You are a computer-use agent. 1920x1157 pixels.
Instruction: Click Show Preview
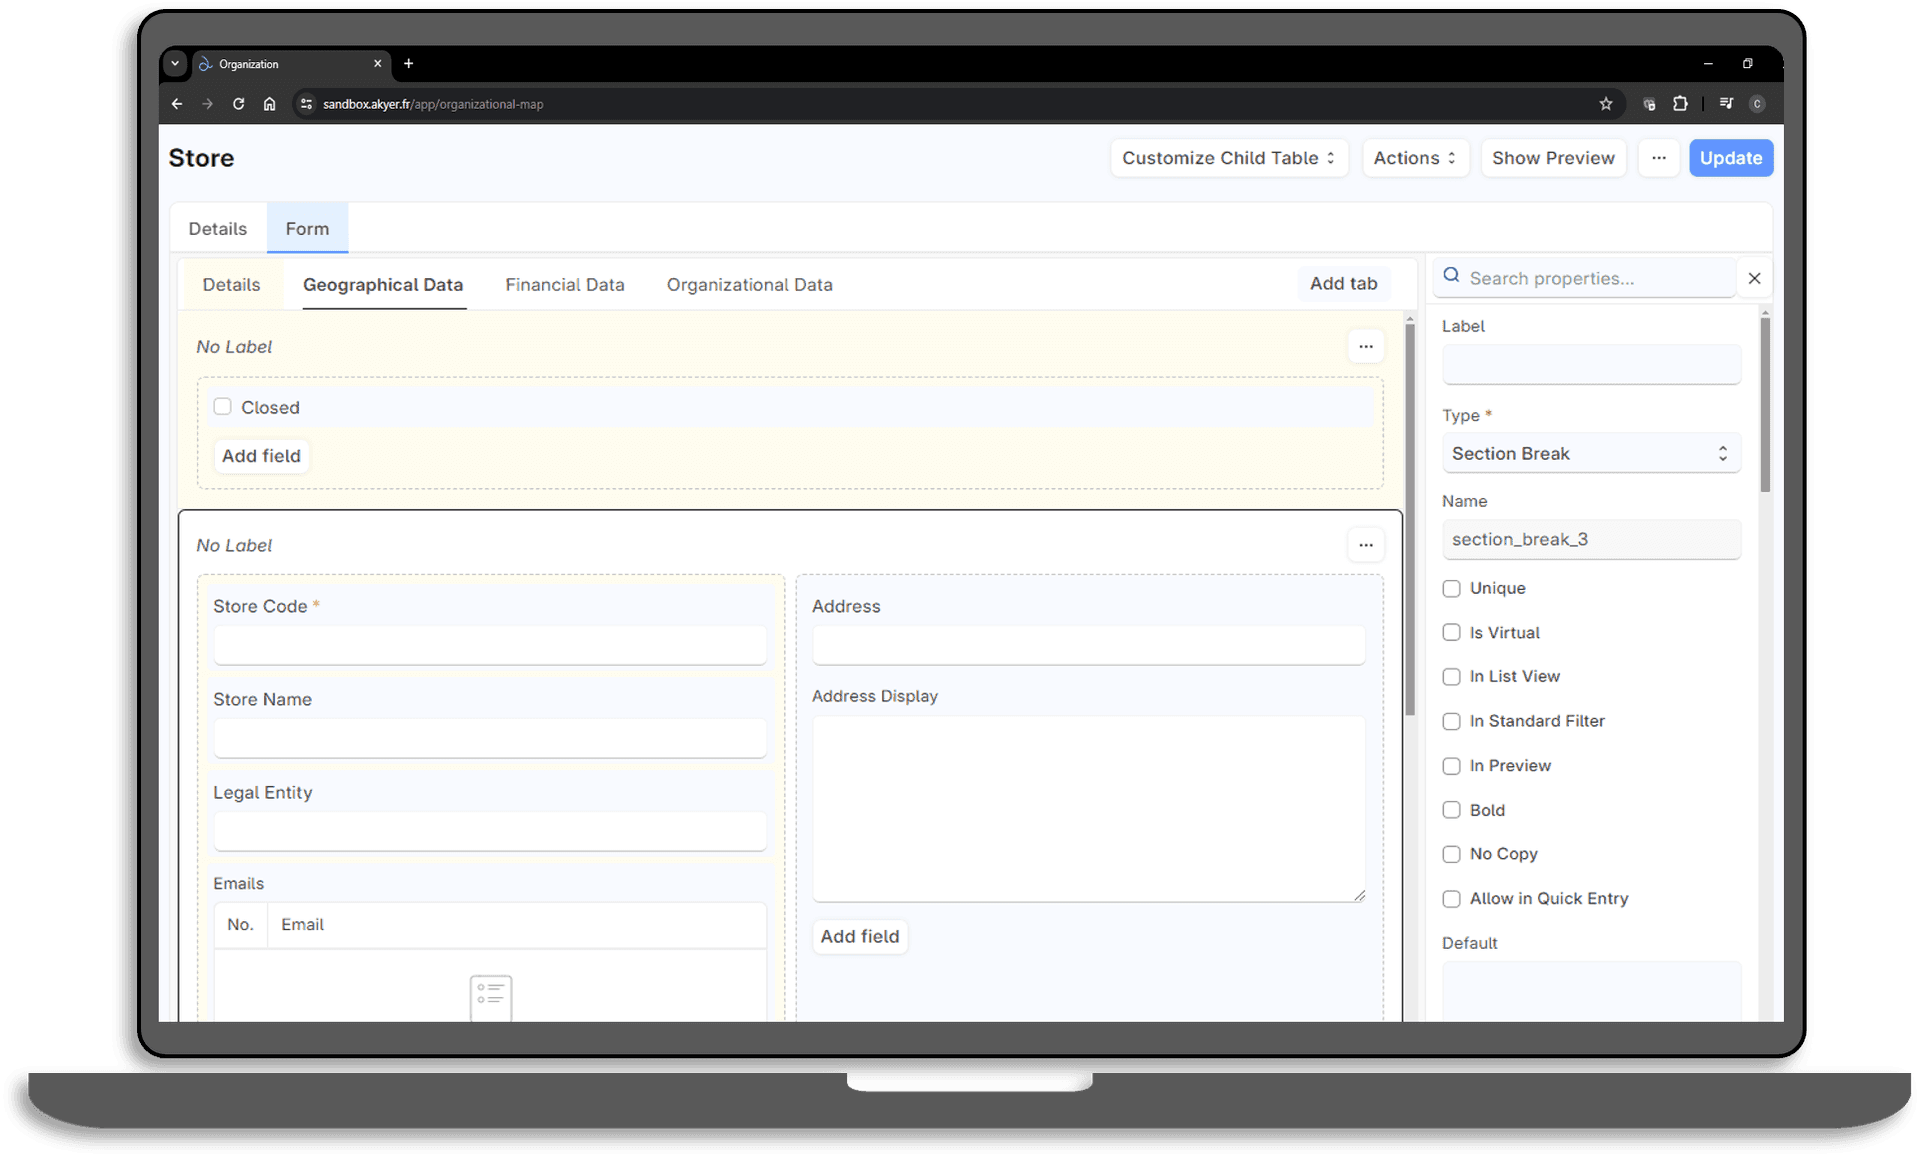click(1553, 158)
